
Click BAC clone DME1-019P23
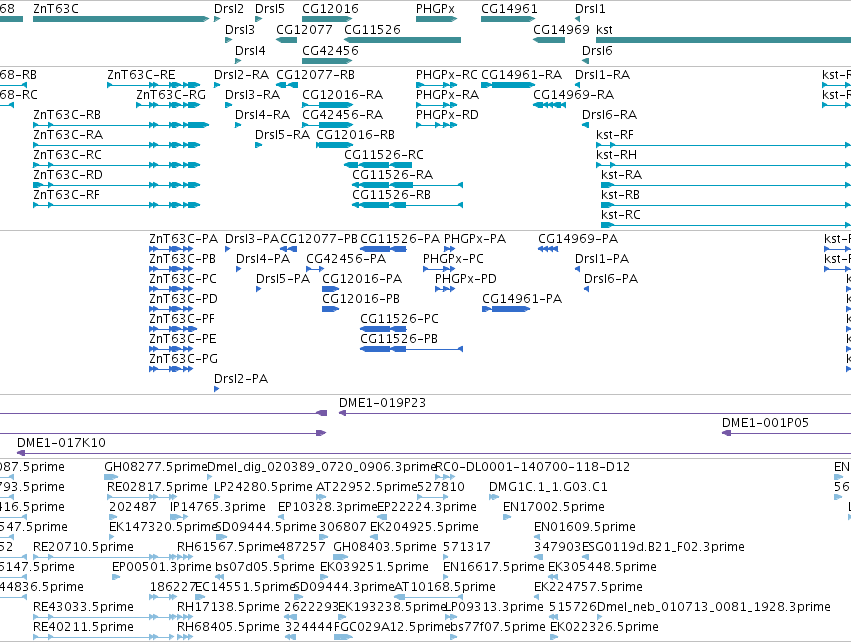[x=383, y=403]
